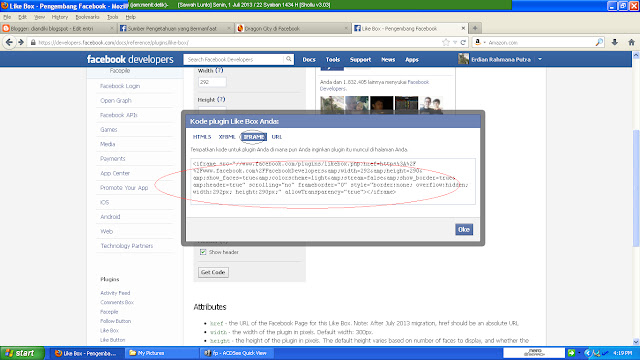Open App Center sidebar link

pyautogui.click(x=115, y=173)
